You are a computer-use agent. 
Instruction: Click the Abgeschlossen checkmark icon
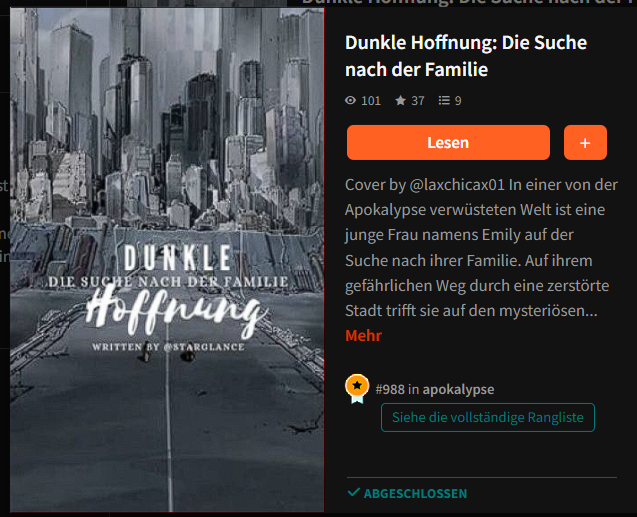(353, 492)
